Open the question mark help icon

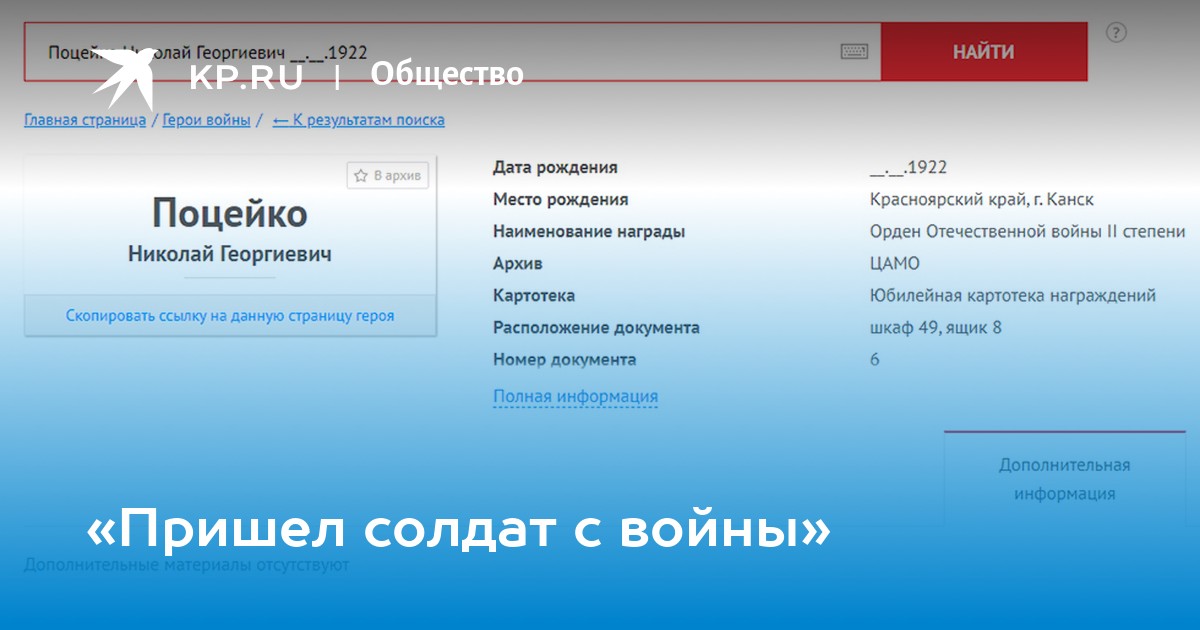pyautogui.click(x=1116, y=33)
